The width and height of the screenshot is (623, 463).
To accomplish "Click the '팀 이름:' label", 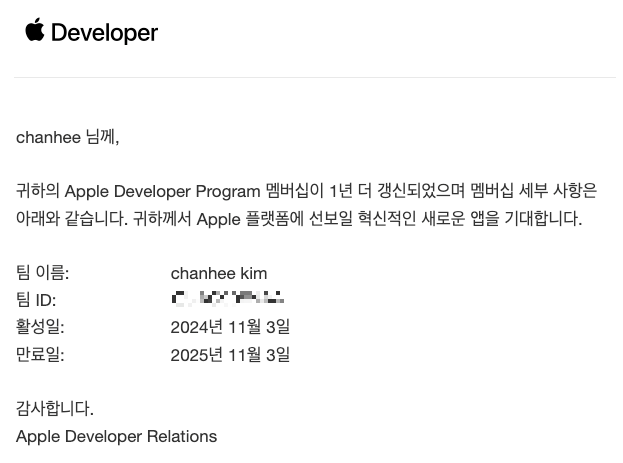I will coord(43,273).
